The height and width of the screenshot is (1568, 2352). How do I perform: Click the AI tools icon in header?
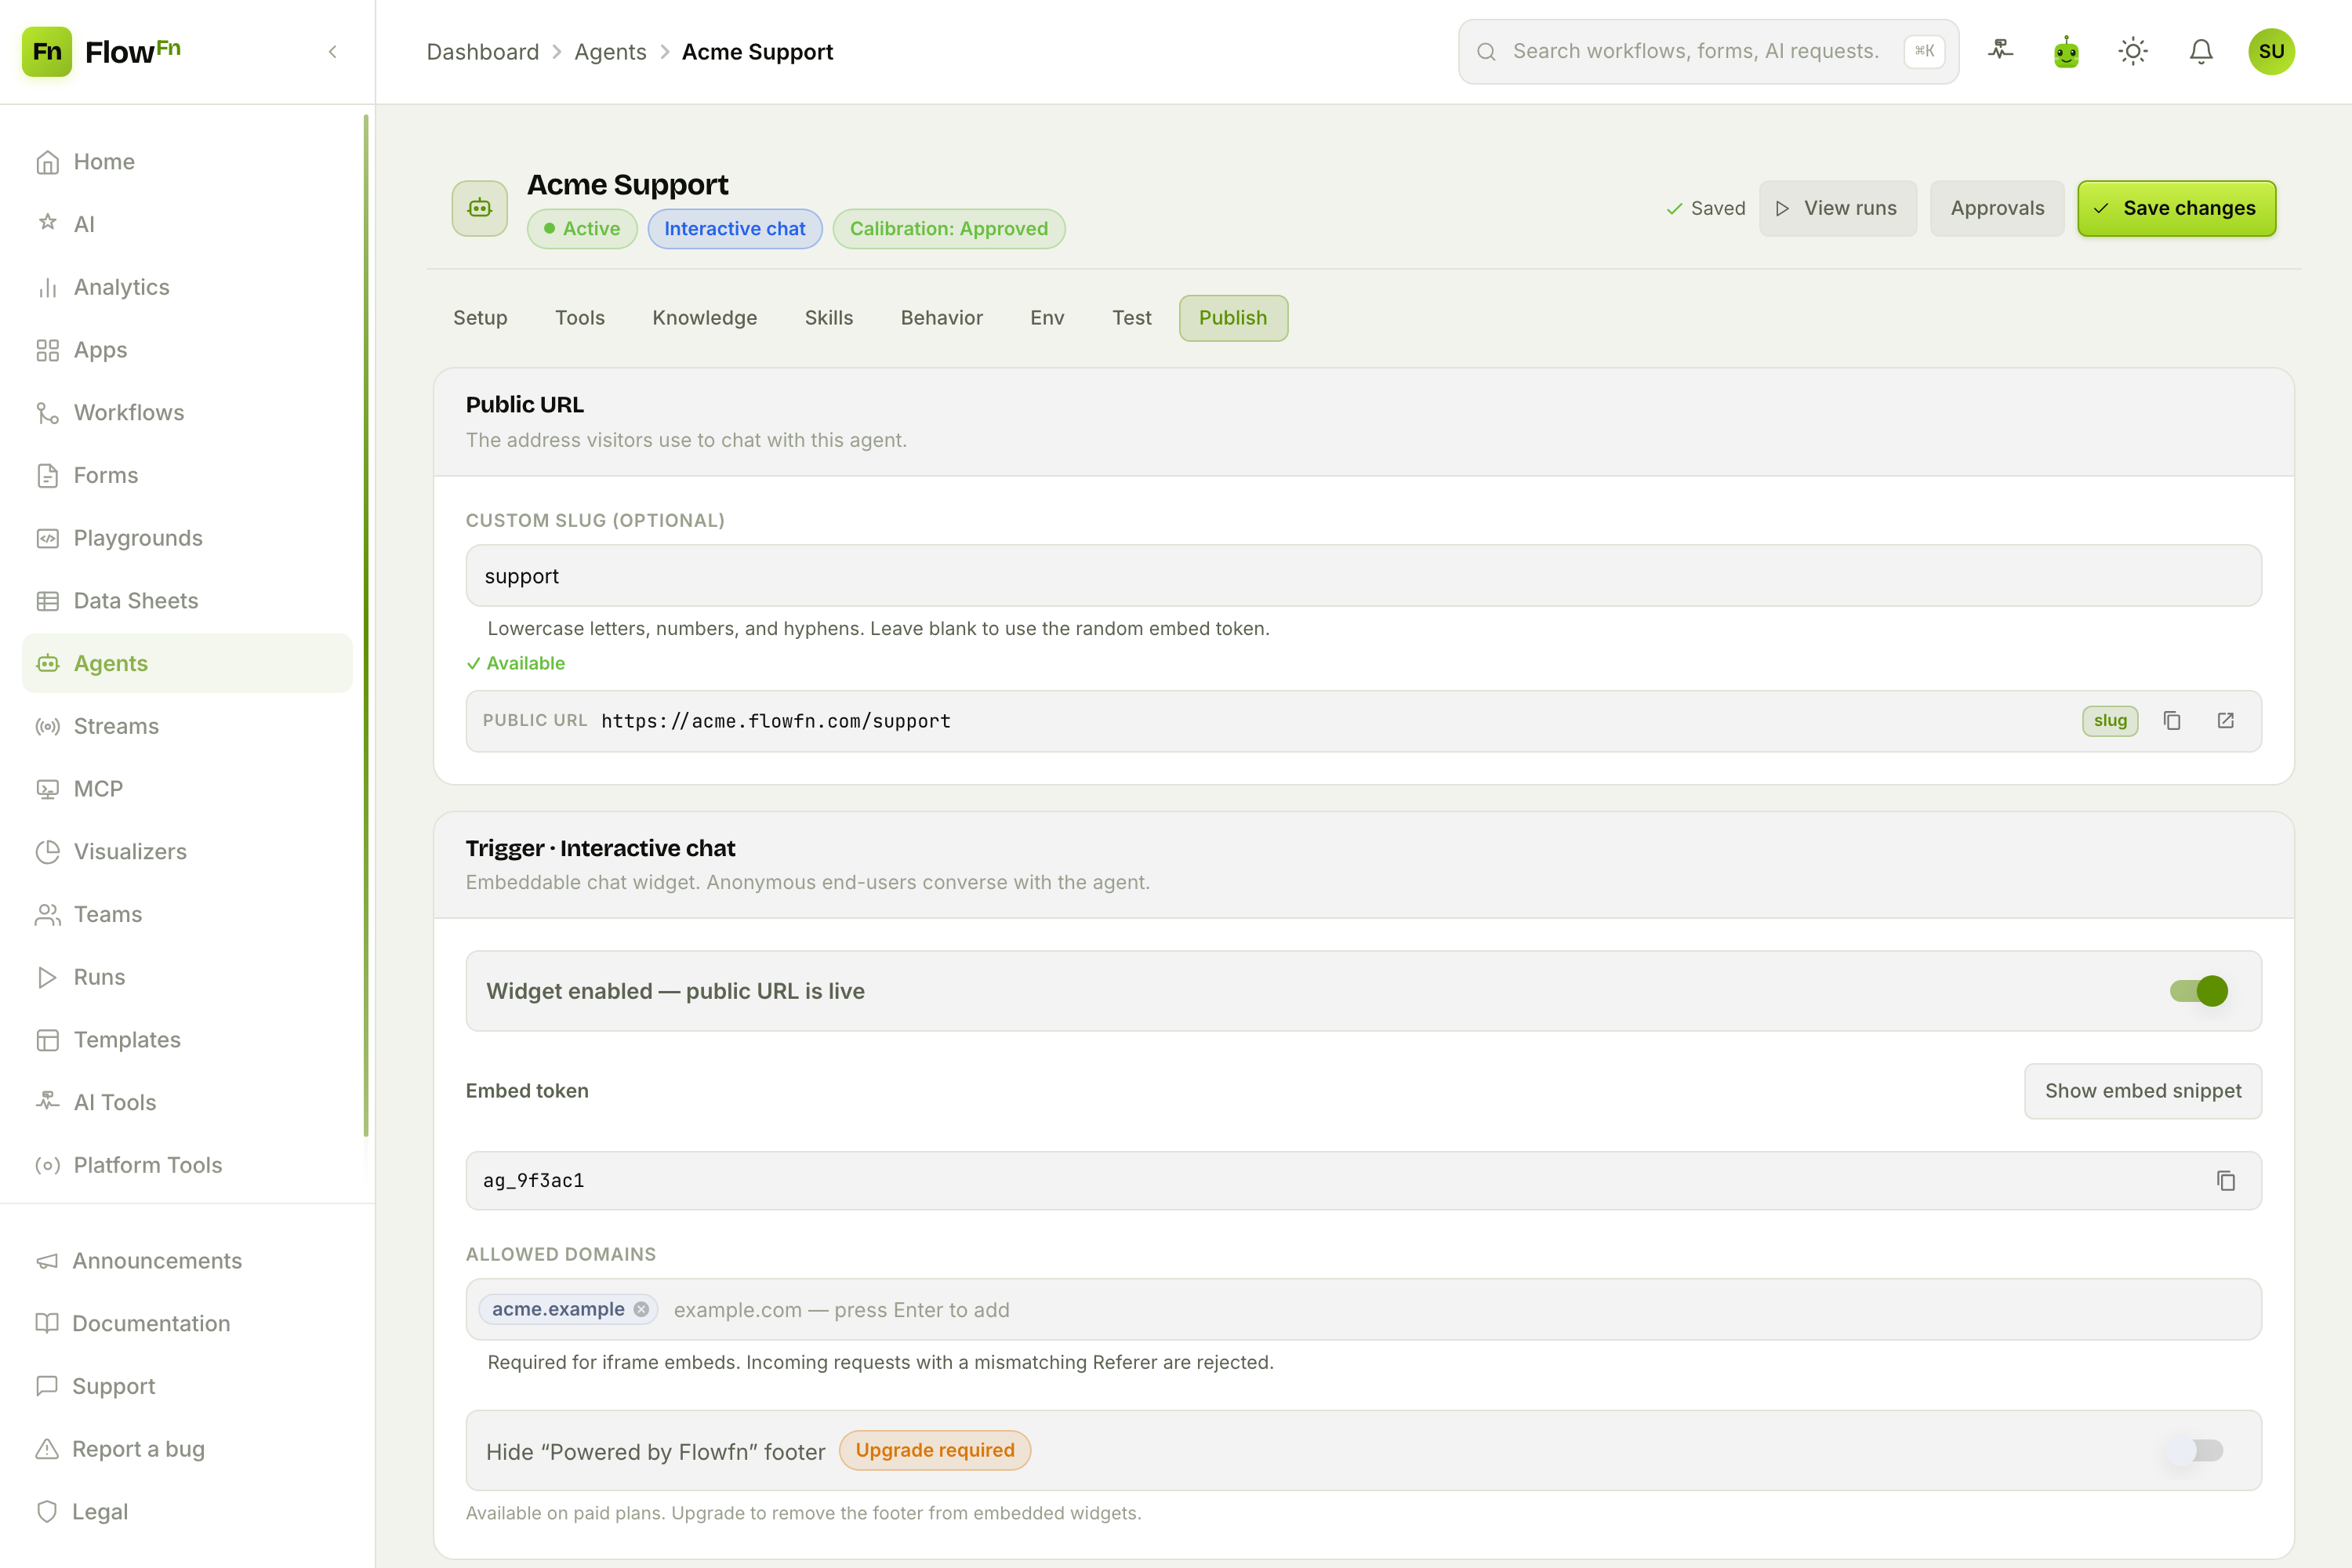(x=2000, y=51)
